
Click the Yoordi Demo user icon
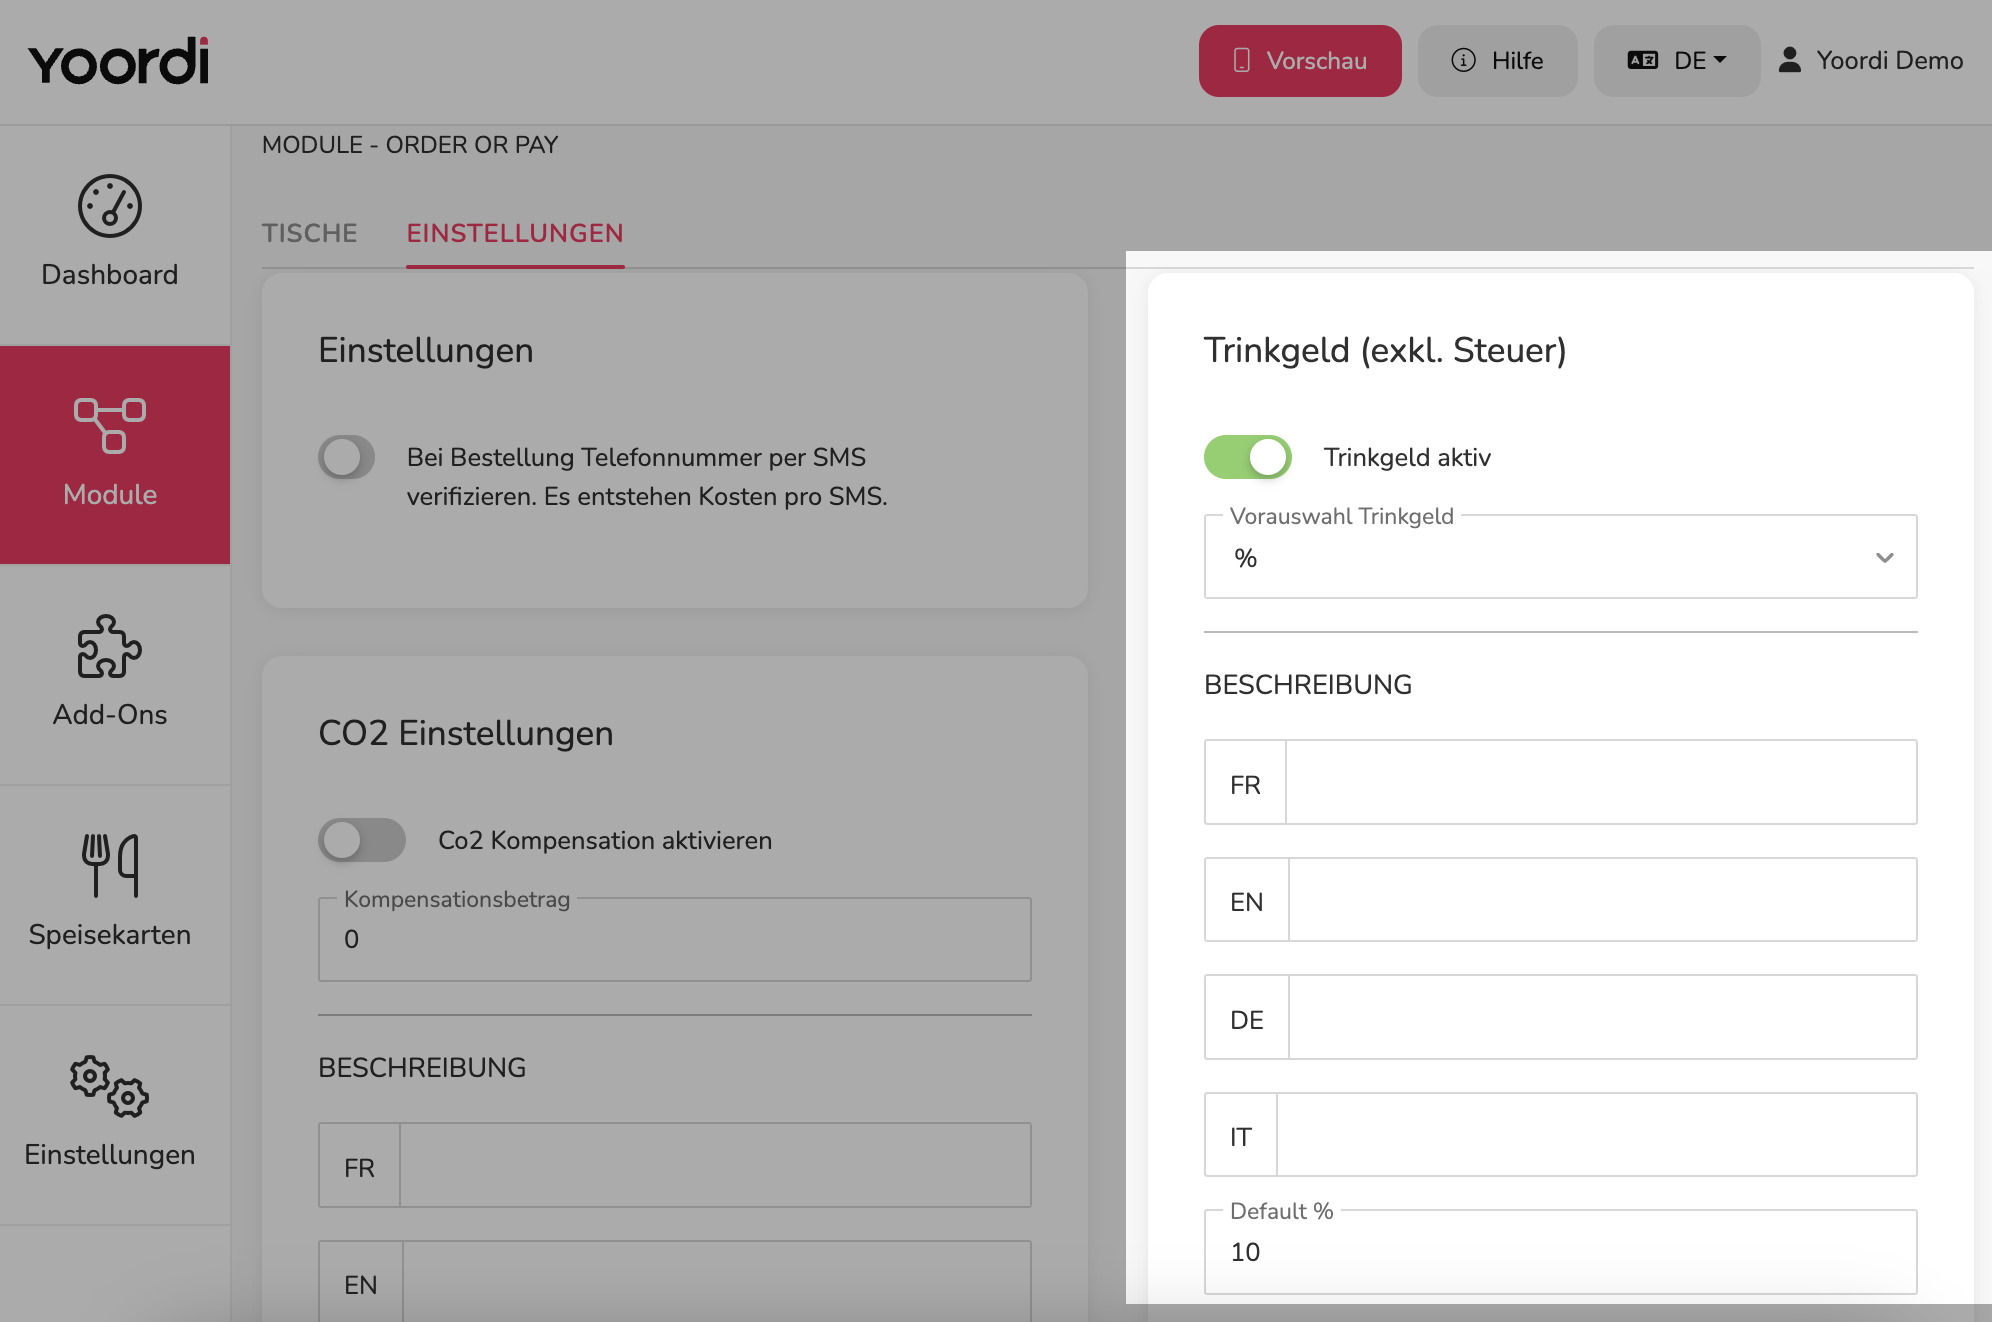[x=1789, y=60]
